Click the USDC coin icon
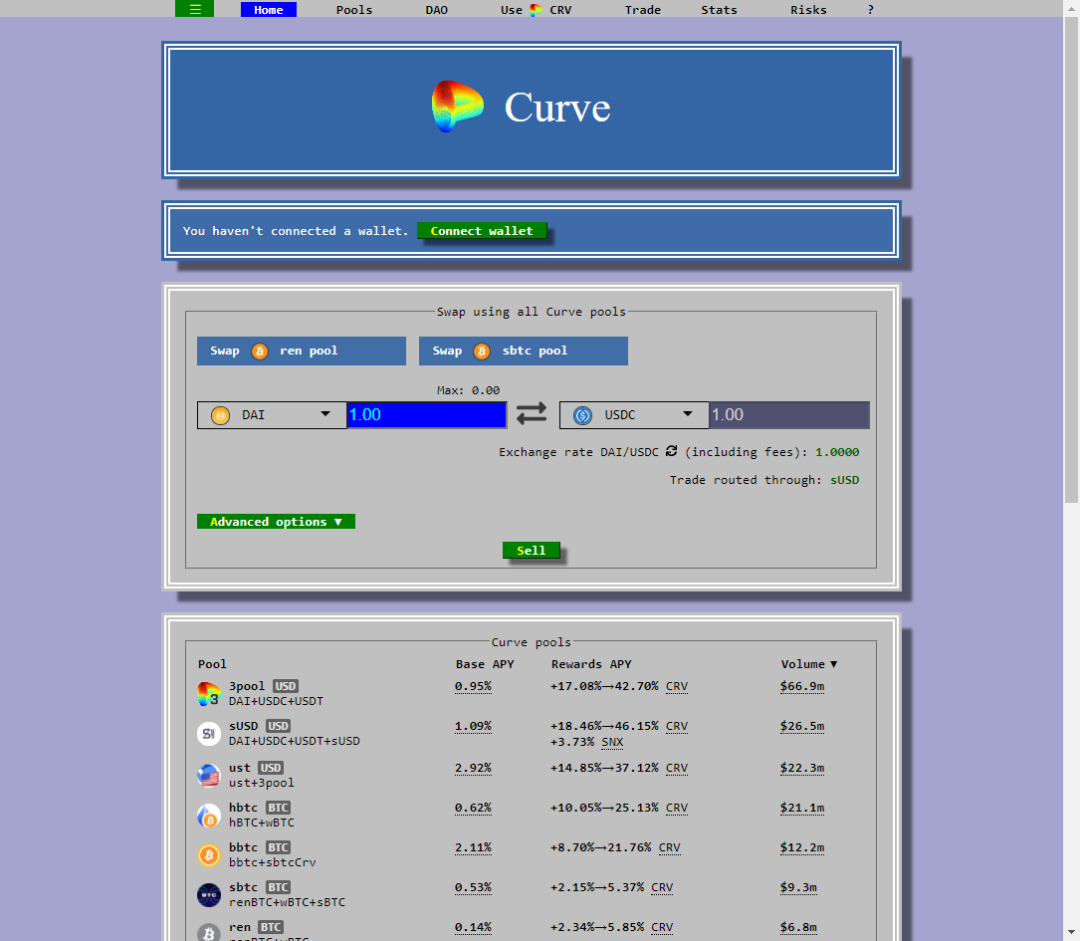The height and width of the screenshot is (941, 1080). coord(583,415)
